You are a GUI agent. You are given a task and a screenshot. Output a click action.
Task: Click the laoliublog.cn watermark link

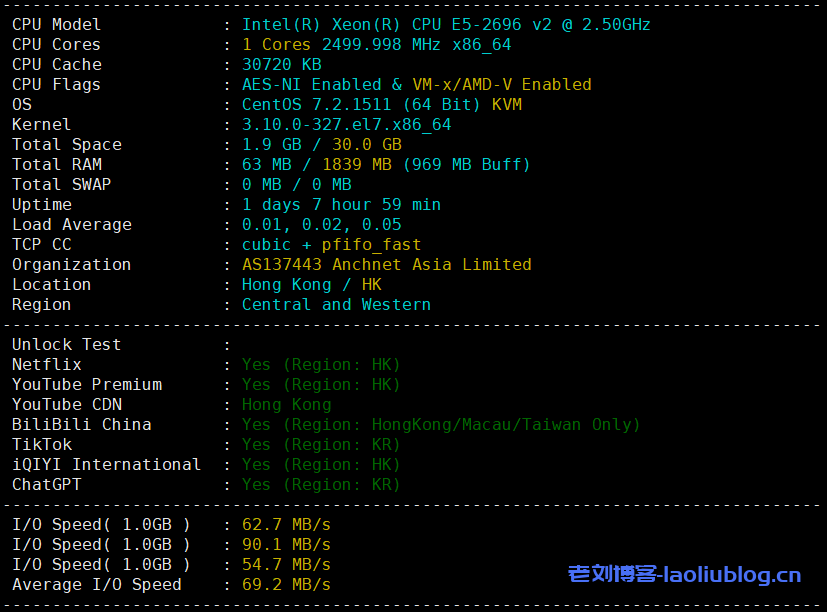pyautogui.click(x=684, y=574)
